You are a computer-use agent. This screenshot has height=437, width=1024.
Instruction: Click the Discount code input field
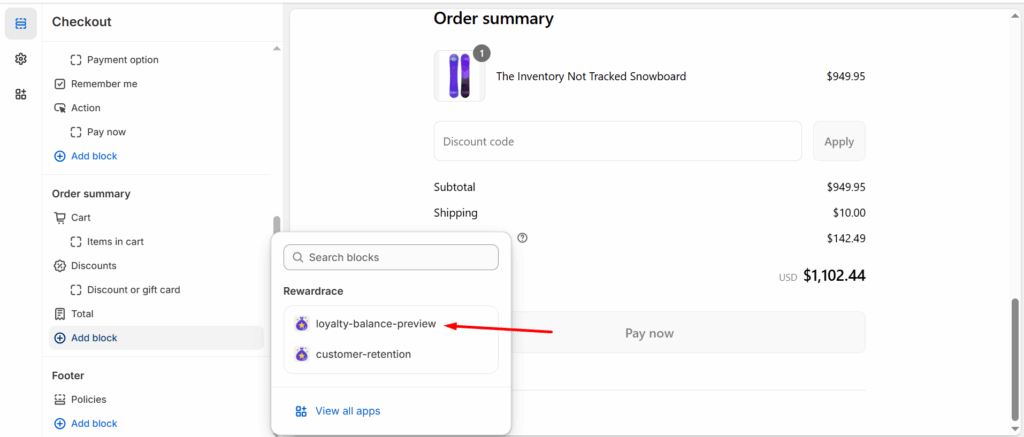(x=617, y=141)
